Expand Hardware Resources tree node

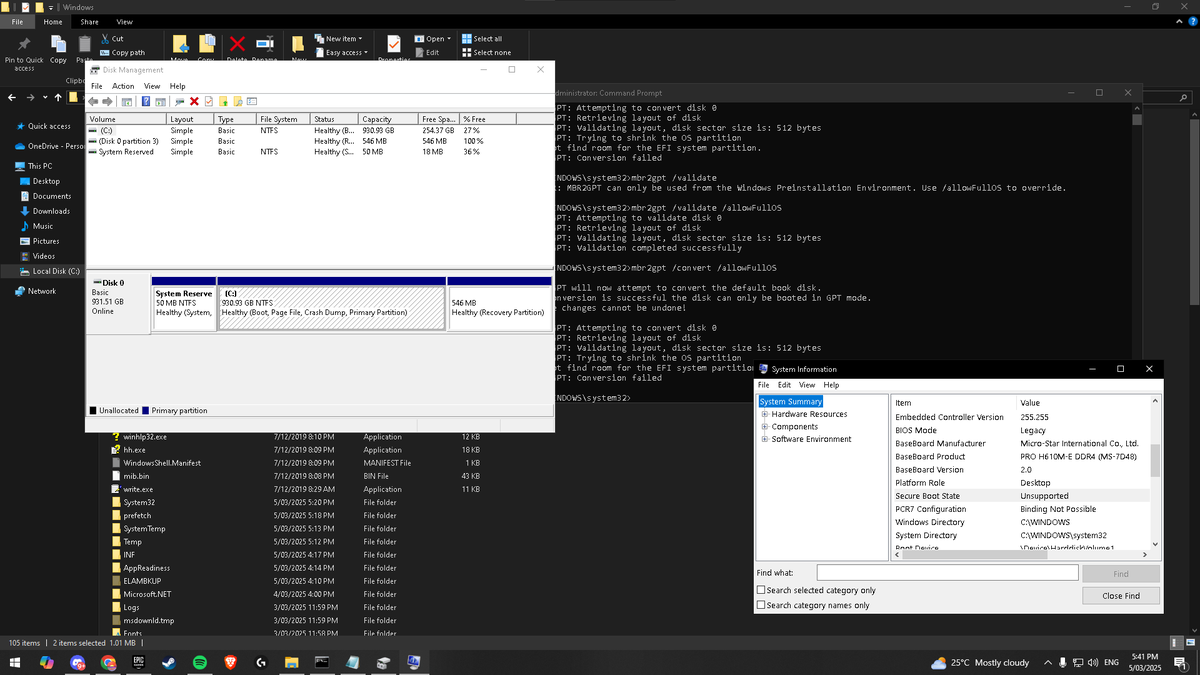765,414
